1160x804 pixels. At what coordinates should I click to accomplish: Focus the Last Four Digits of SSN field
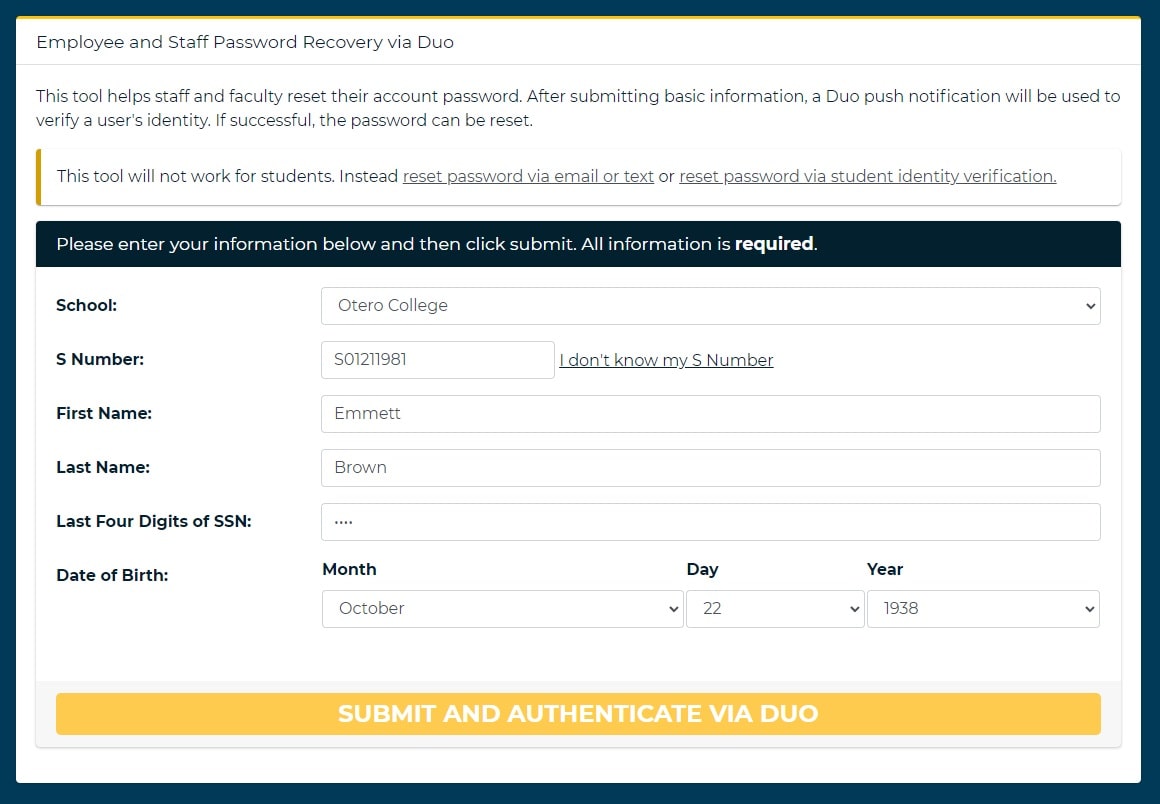click(710, 521)
